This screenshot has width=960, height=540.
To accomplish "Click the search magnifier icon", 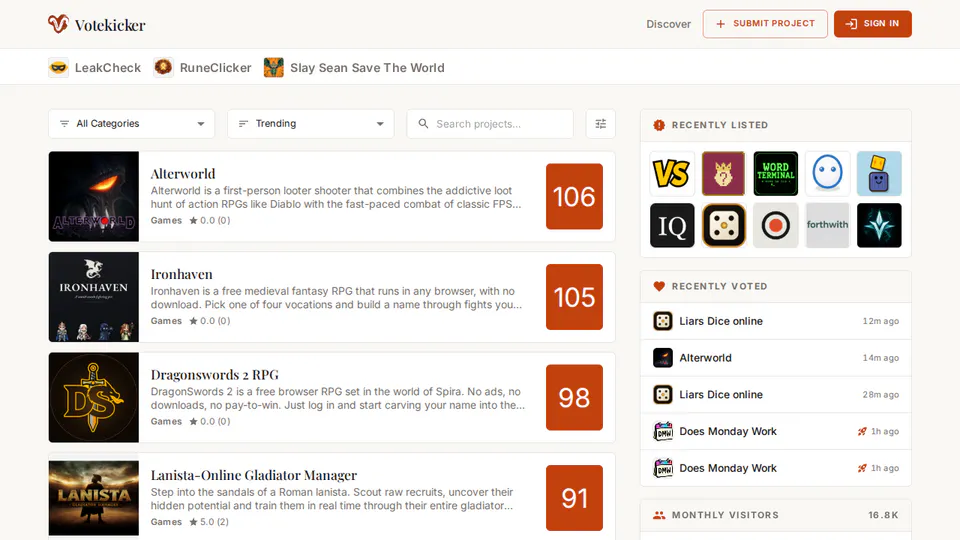I will click(423, 124).
